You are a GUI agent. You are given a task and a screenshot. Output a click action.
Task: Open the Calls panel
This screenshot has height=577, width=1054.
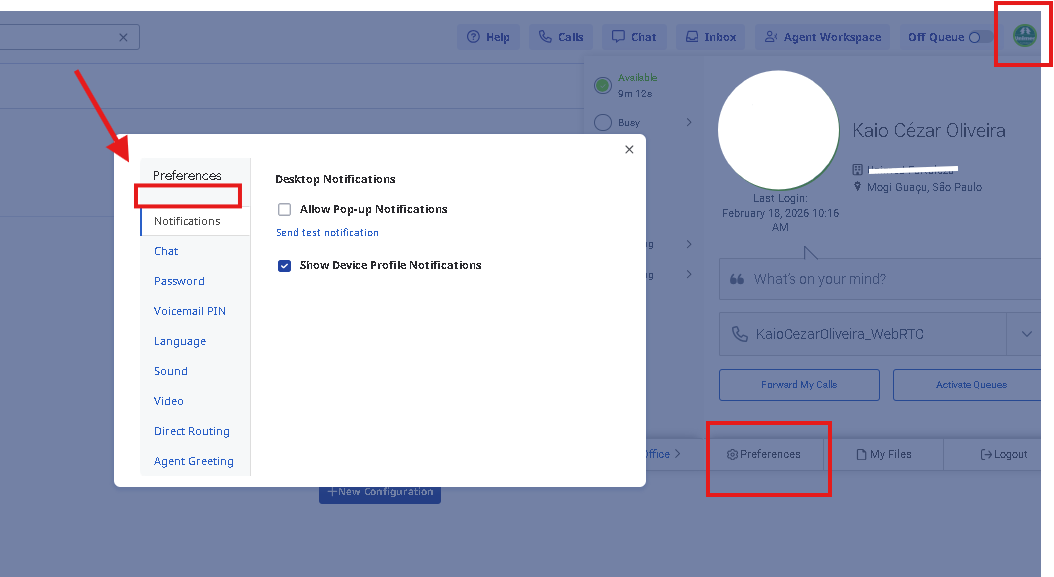pos(561,37)
